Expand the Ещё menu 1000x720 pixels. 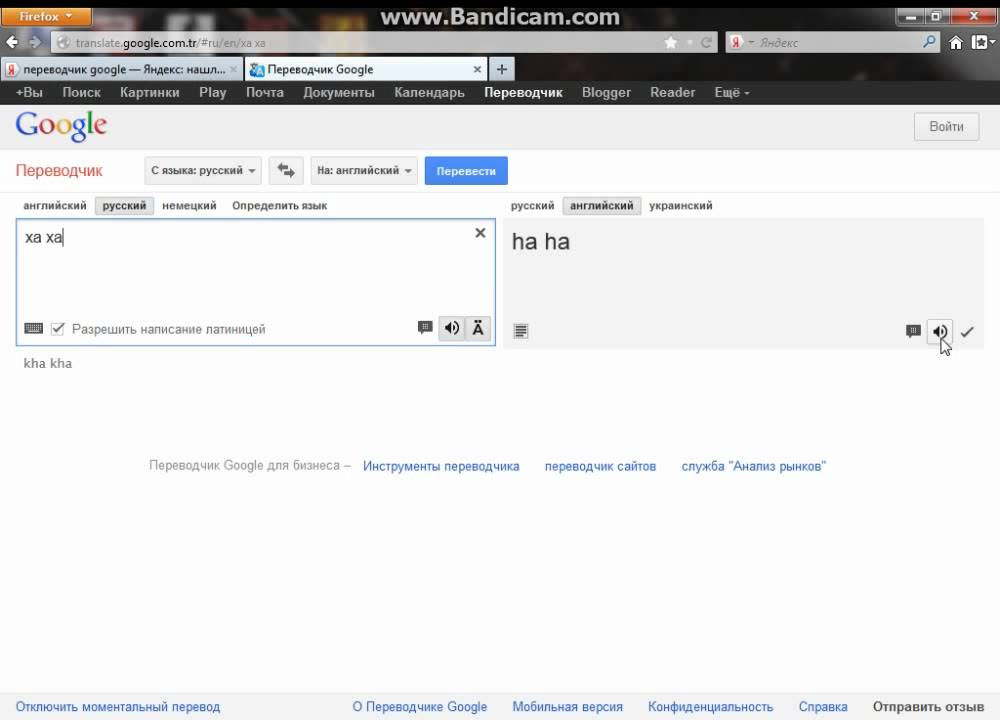(x=732, y=92)
